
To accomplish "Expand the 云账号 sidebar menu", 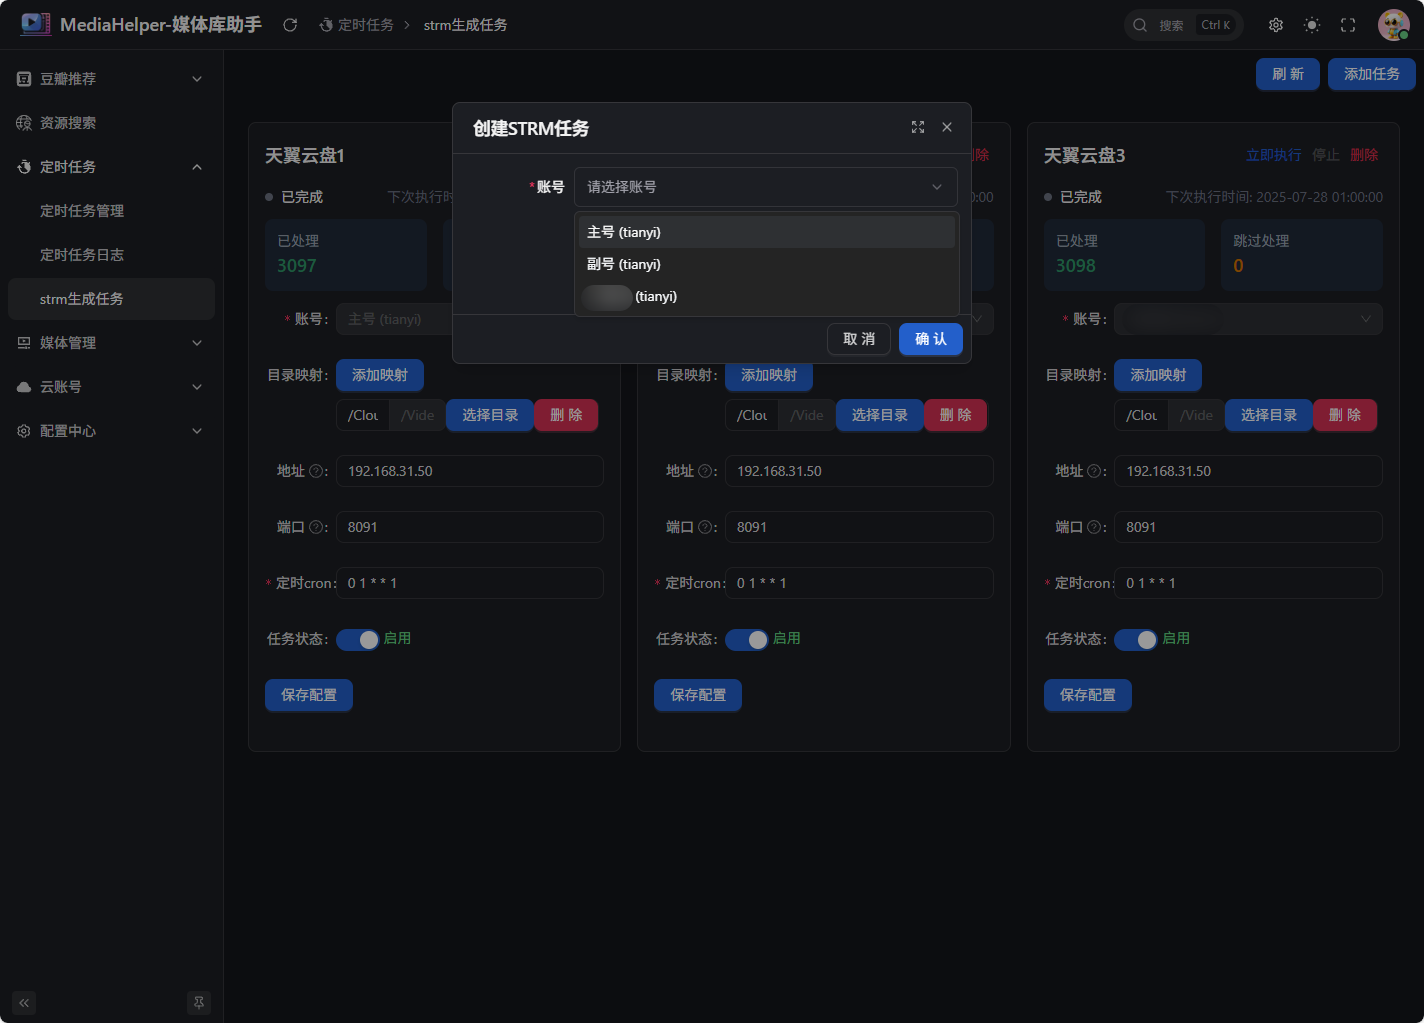I will pos(111,387).
